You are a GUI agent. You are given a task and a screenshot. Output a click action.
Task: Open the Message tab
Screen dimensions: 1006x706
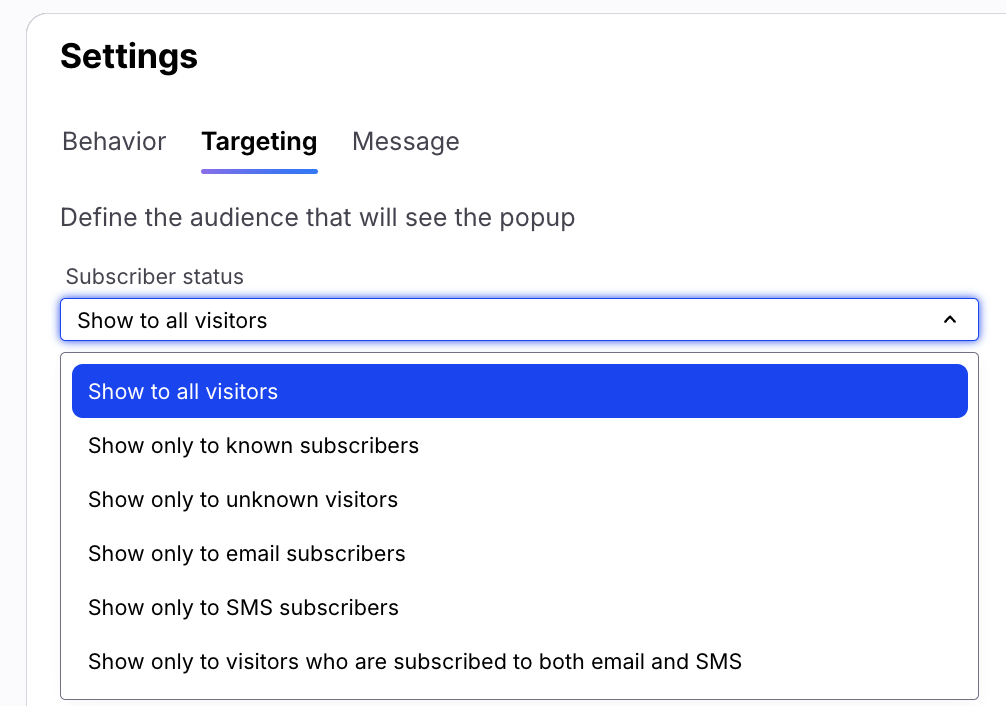[405, 142]
